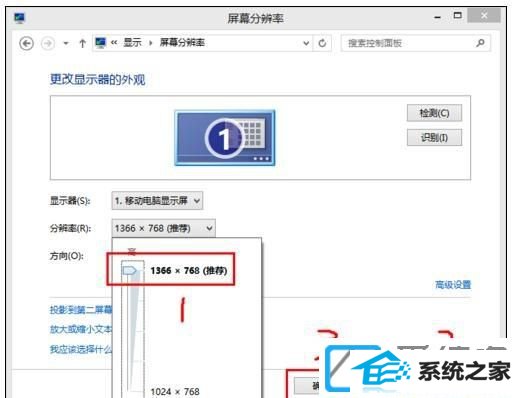Click the 1024 × 768 resolution label

175,391
